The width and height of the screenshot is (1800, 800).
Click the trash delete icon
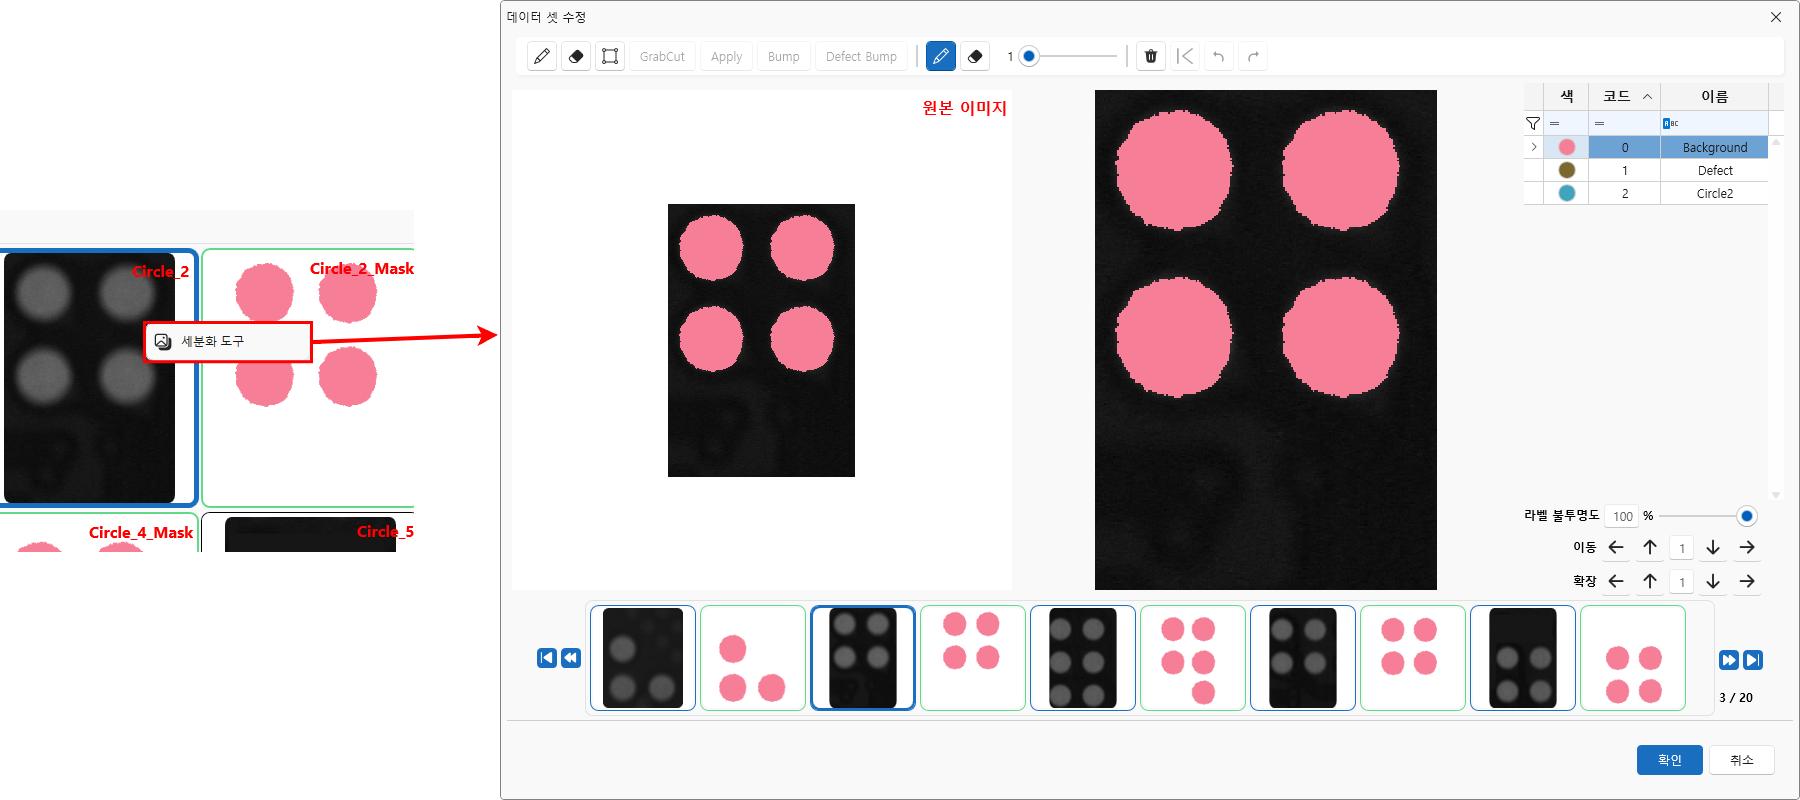click(x=1151, y=57)
